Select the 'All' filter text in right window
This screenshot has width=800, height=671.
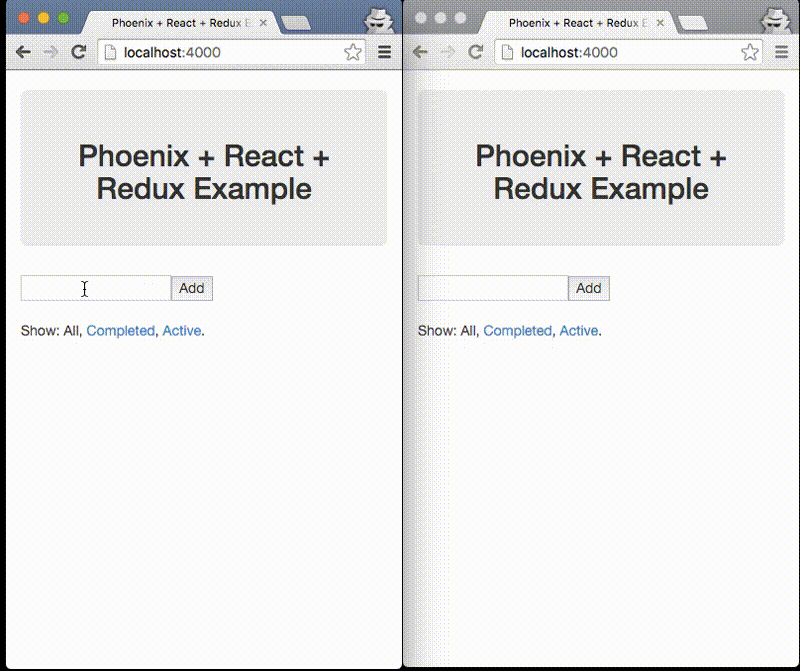(467, 331)
